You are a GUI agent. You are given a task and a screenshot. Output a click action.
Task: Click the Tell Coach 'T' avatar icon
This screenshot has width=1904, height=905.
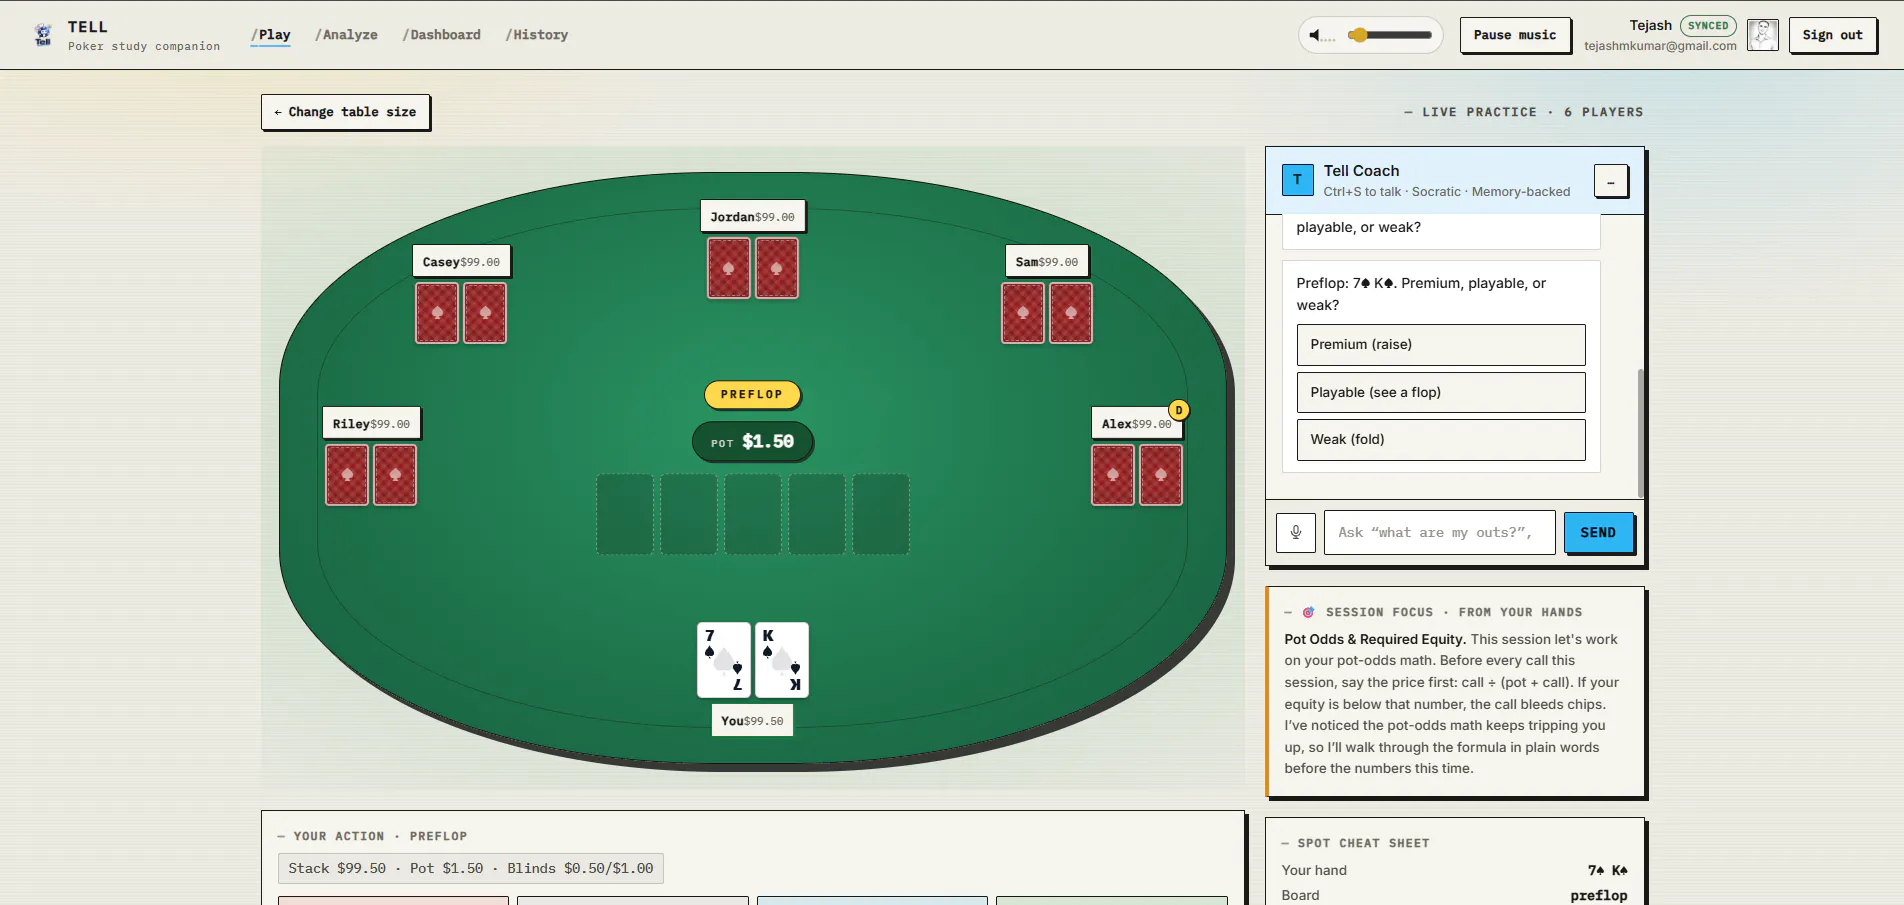1297,180
